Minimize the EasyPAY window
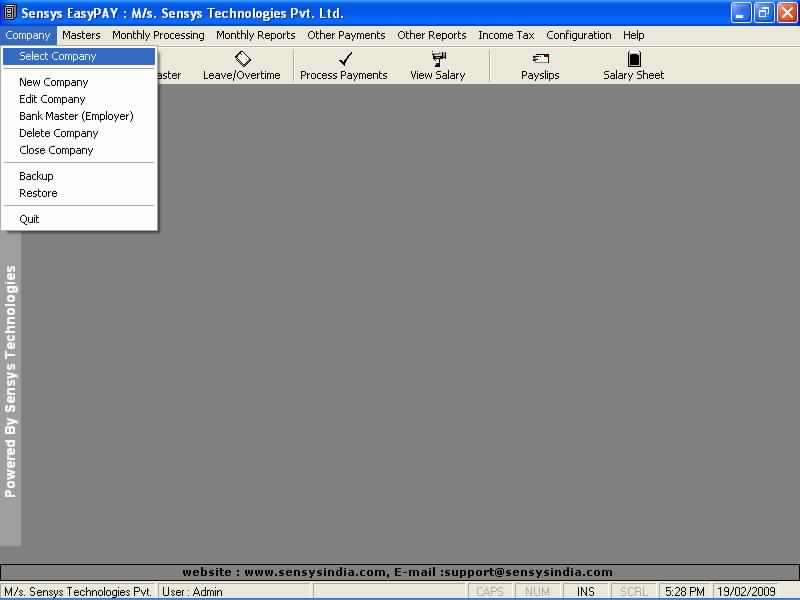800x600 pixels. [x=740, y=12]
